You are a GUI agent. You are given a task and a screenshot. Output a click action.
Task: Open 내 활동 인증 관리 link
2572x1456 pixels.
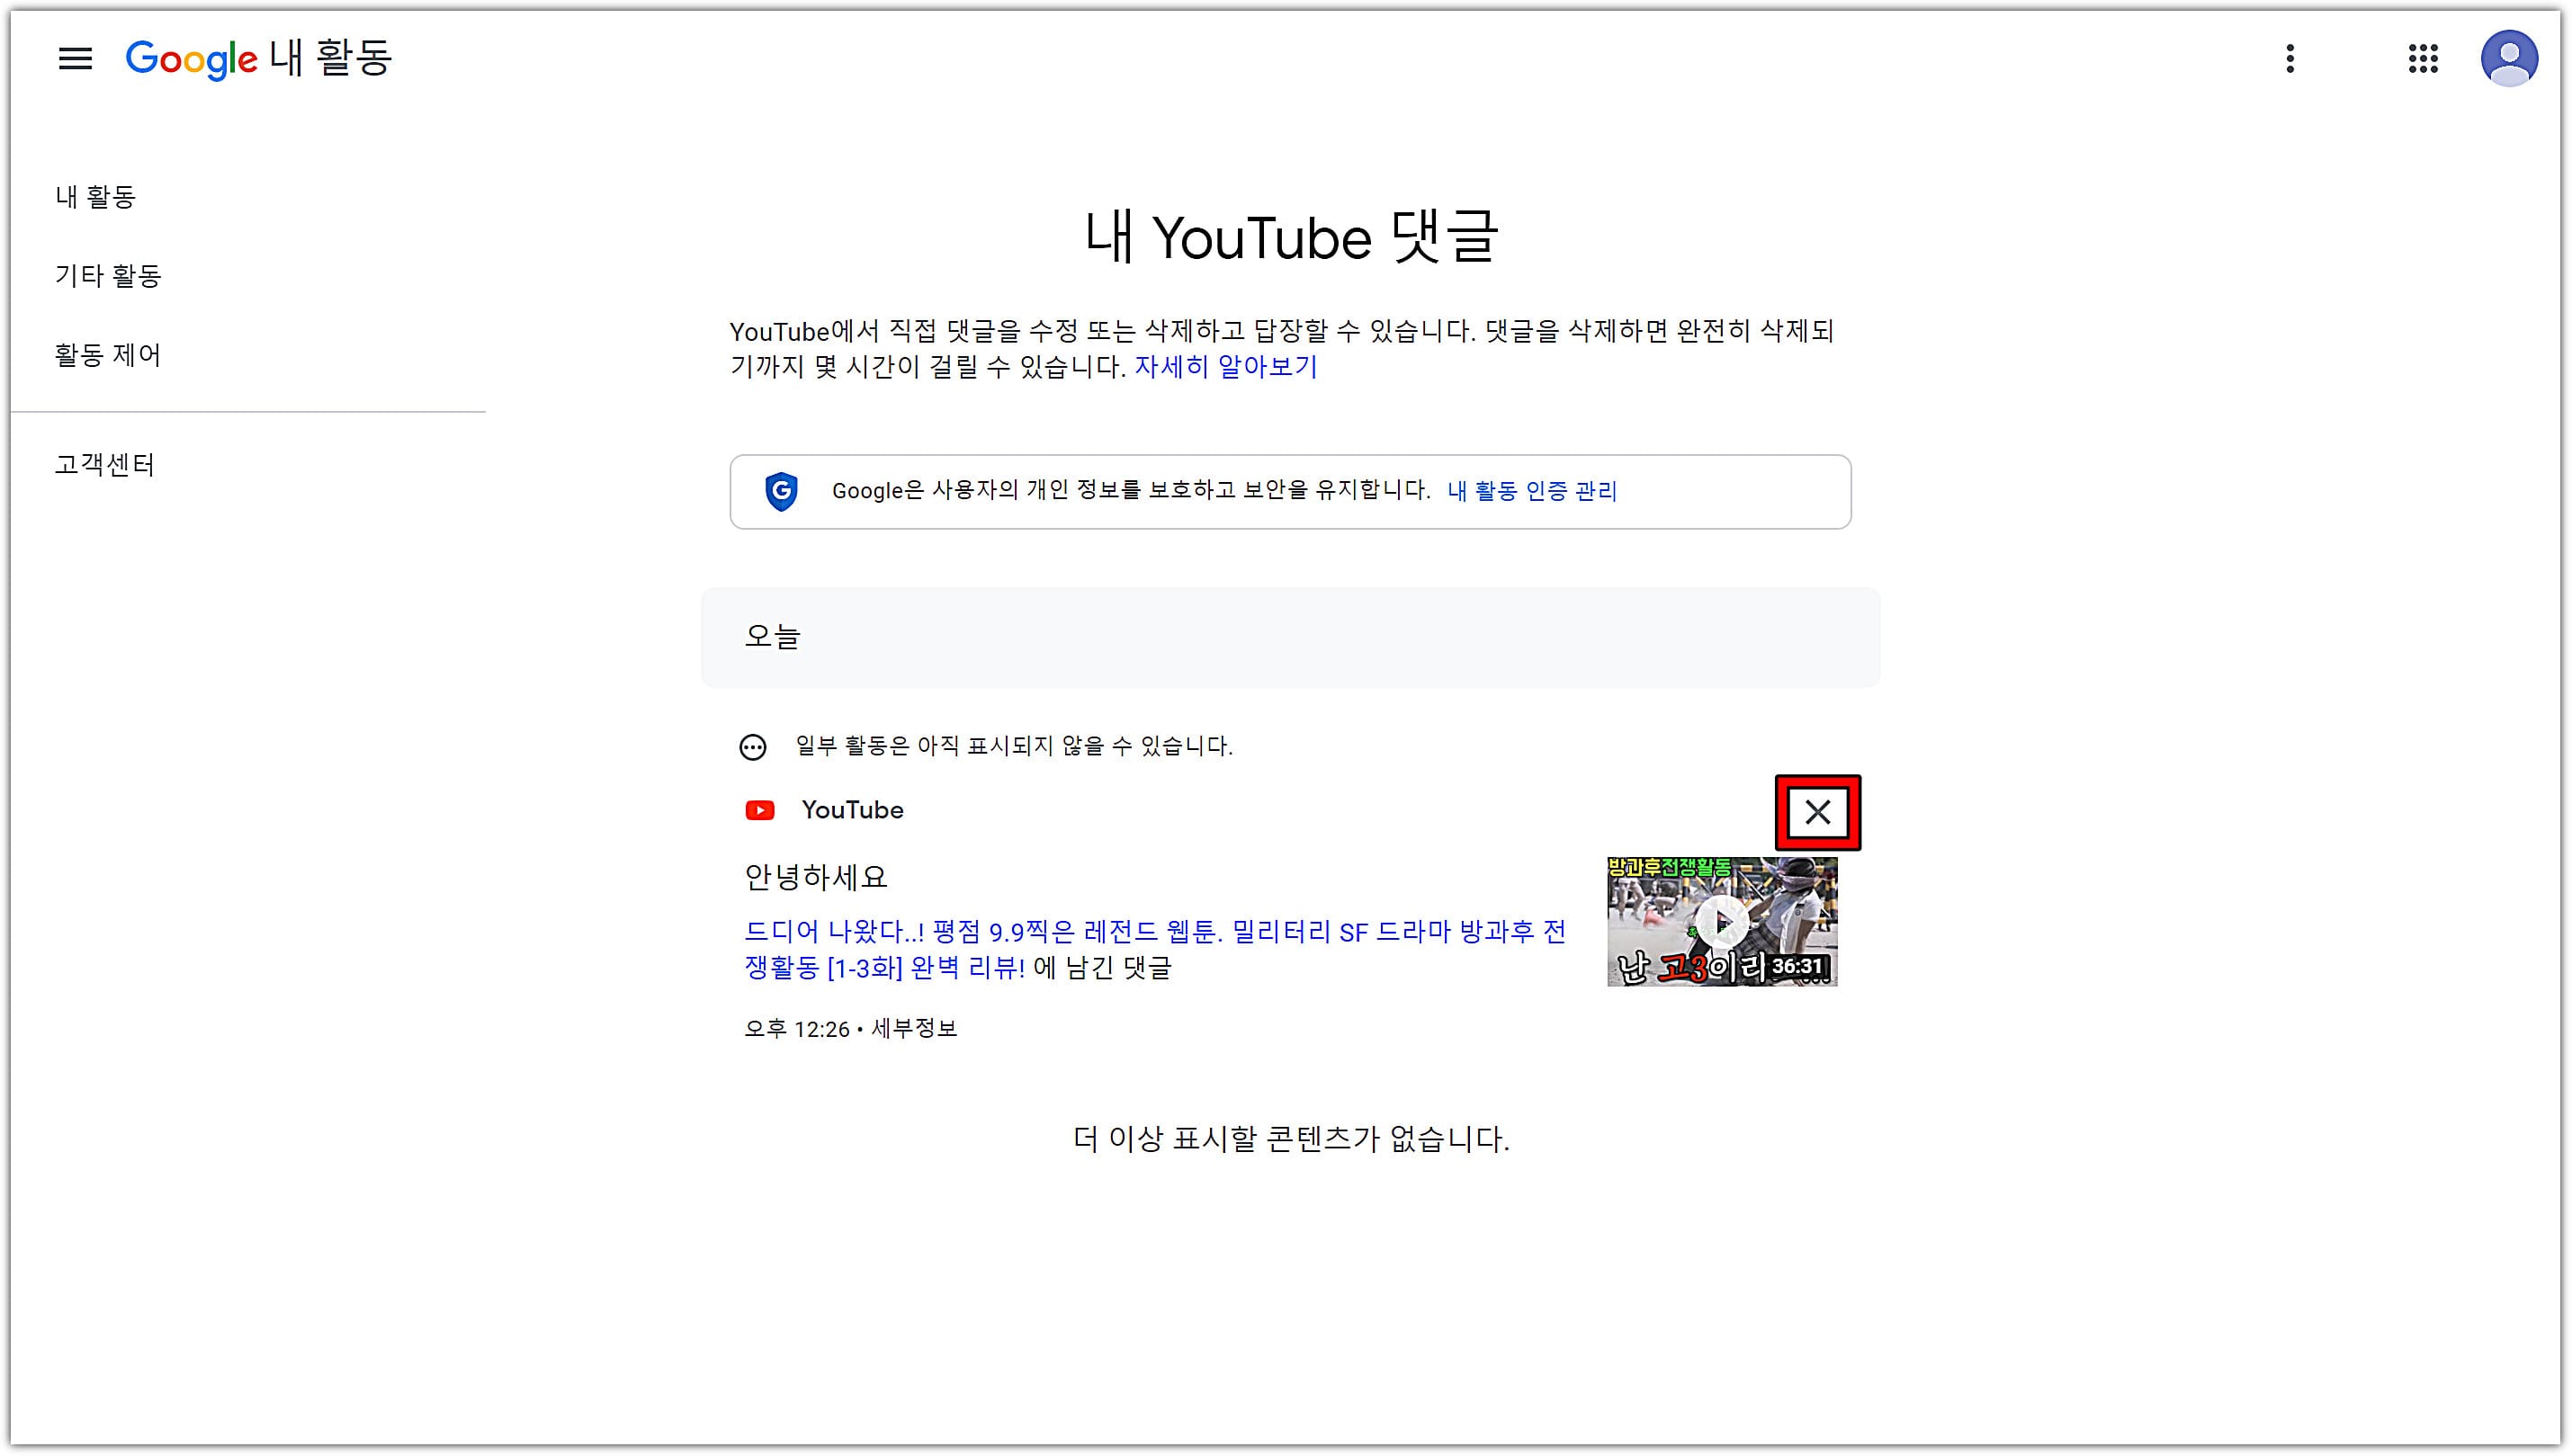pos(1531,491)
